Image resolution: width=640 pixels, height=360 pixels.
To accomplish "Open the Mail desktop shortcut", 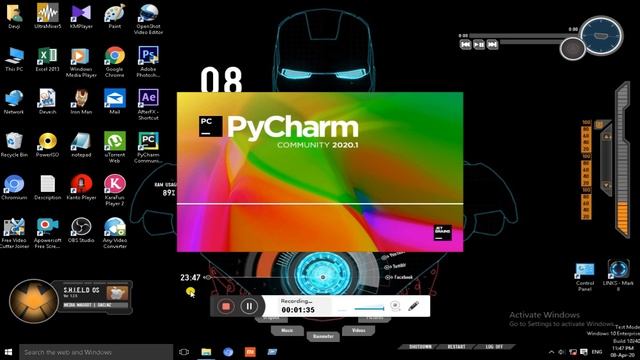I will 115,102.
